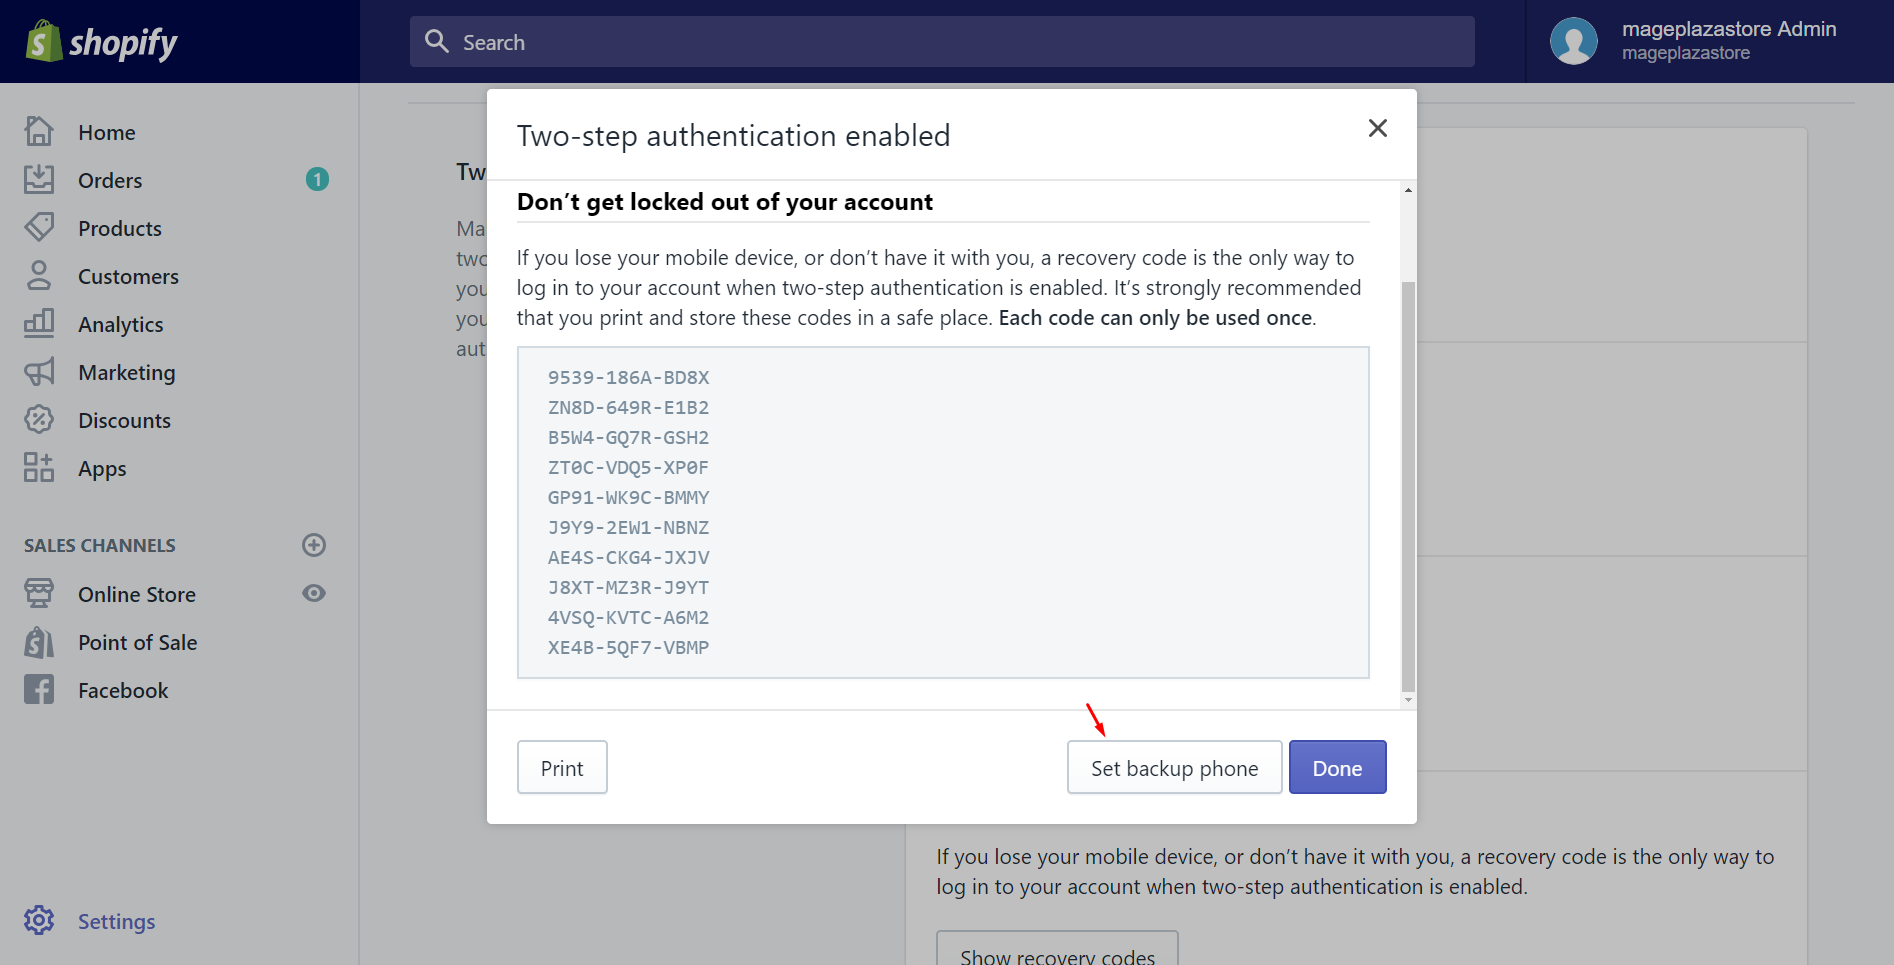Click the dialog scrollbar thumb
The image size is (1894, 965).
tap(1408, 486)
